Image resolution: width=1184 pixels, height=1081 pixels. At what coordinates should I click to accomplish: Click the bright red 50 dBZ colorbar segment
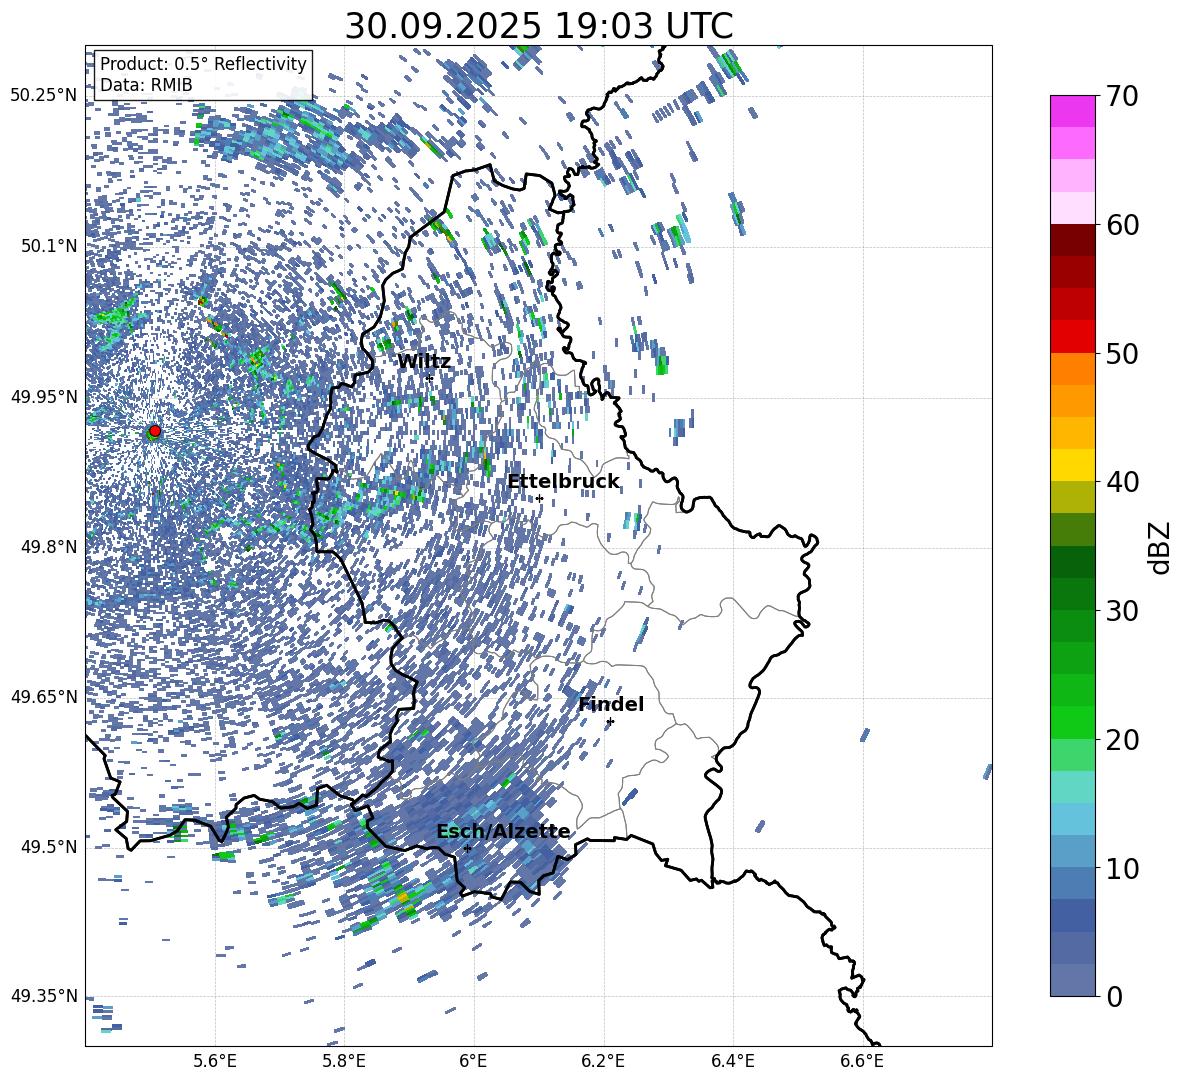pyautogui.click(x=1072, y=337)
